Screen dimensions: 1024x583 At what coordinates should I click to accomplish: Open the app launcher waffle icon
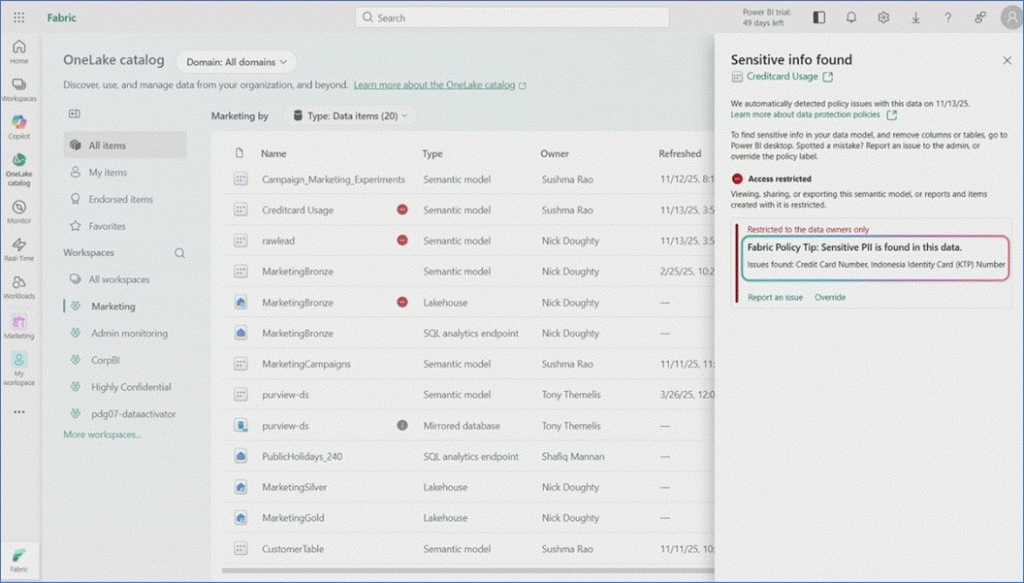pos(19,17)
